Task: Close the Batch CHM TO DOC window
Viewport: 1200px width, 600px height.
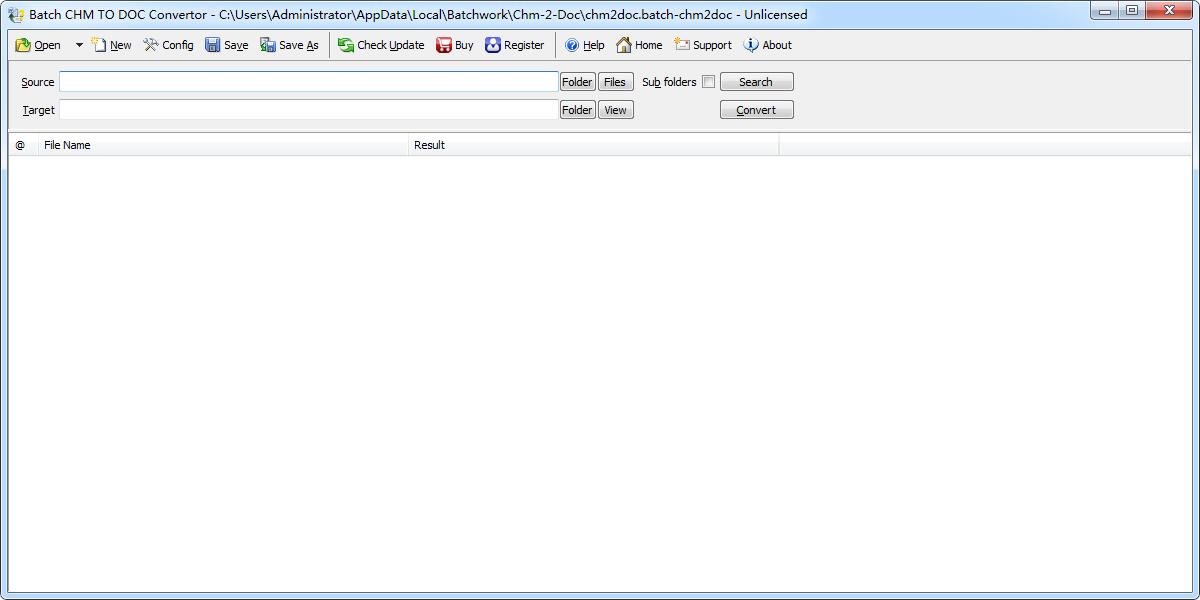Action: coord(1170,12)
